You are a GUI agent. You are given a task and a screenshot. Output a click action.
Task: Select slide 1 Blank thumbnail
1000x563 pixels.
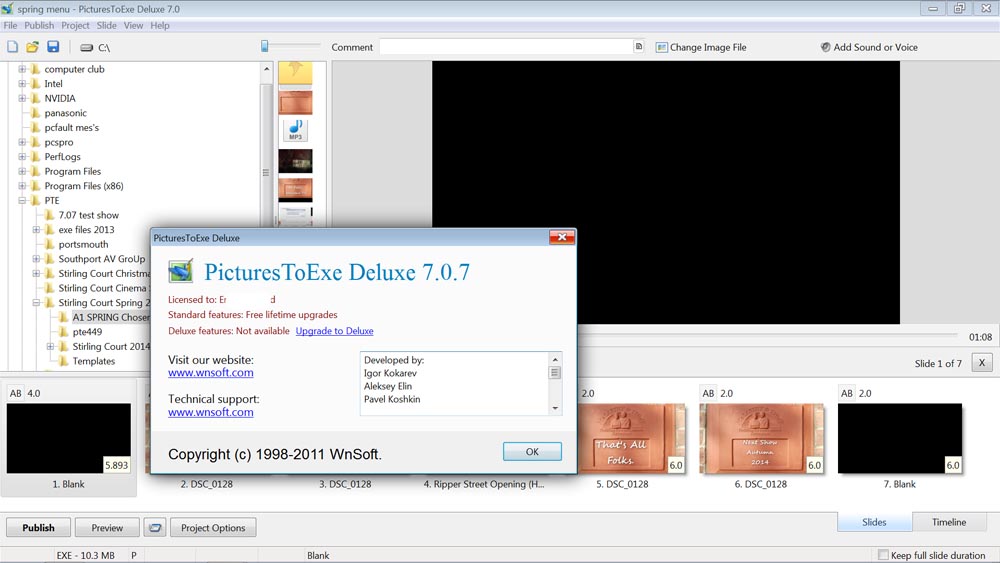(x=69, y=438)
